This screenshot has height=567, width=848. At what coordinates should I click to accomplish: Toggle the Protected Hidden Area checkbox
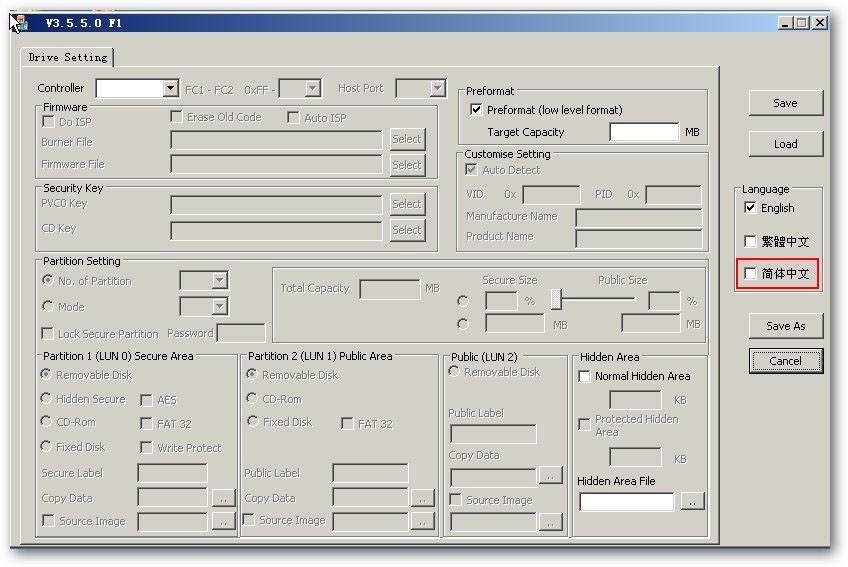tap(584, 424)
